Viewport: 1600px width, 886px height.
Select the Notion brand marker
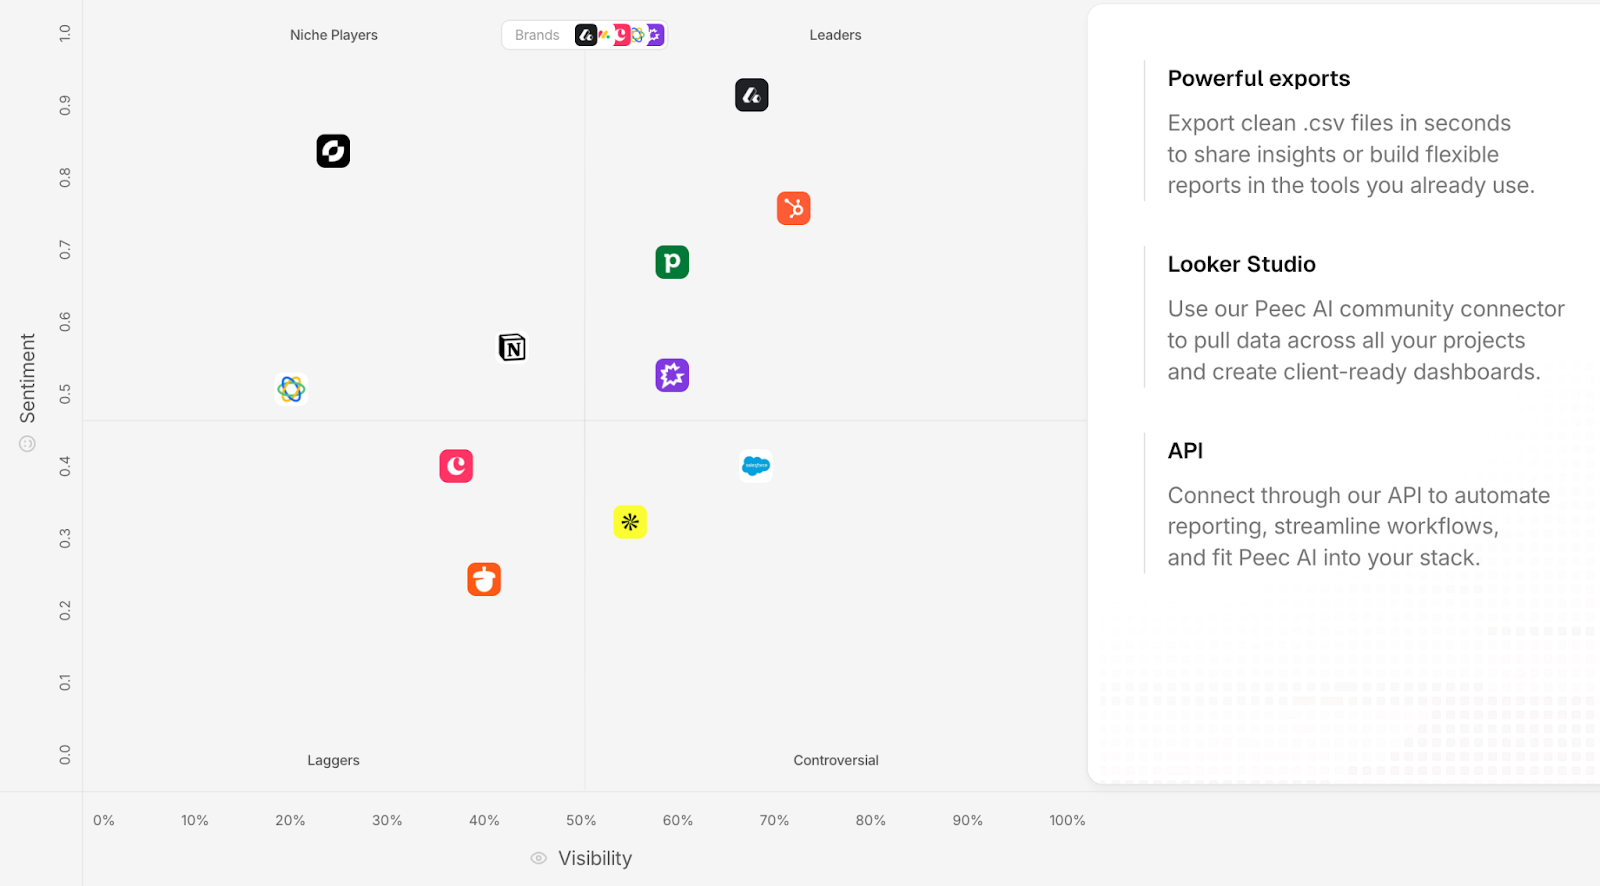[512, 347]
